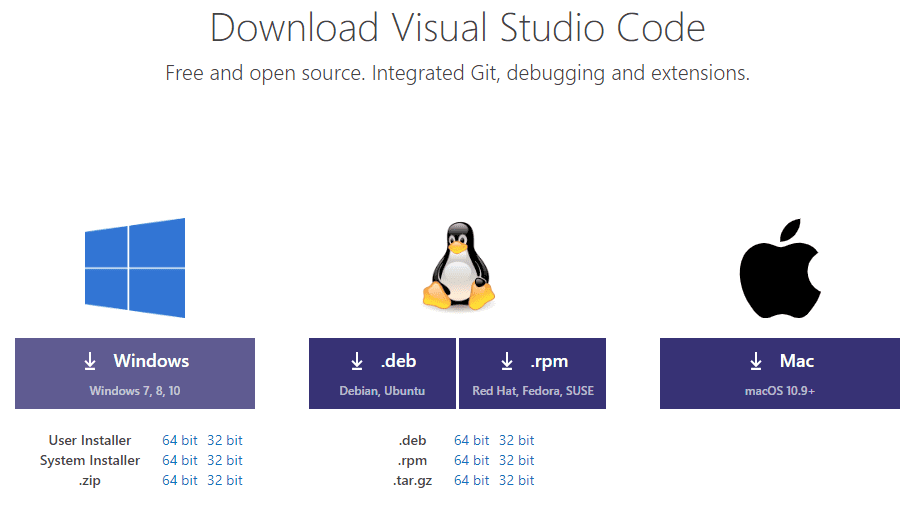Download the .rpm package for Red Hat

pos(533,373)
